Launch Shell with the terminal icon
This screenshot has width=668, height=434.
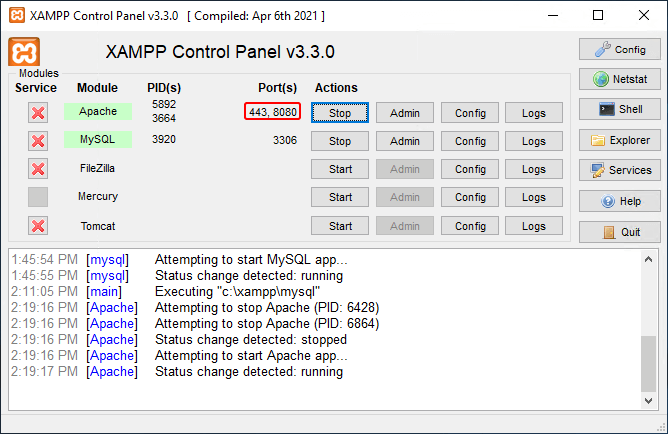619,109
